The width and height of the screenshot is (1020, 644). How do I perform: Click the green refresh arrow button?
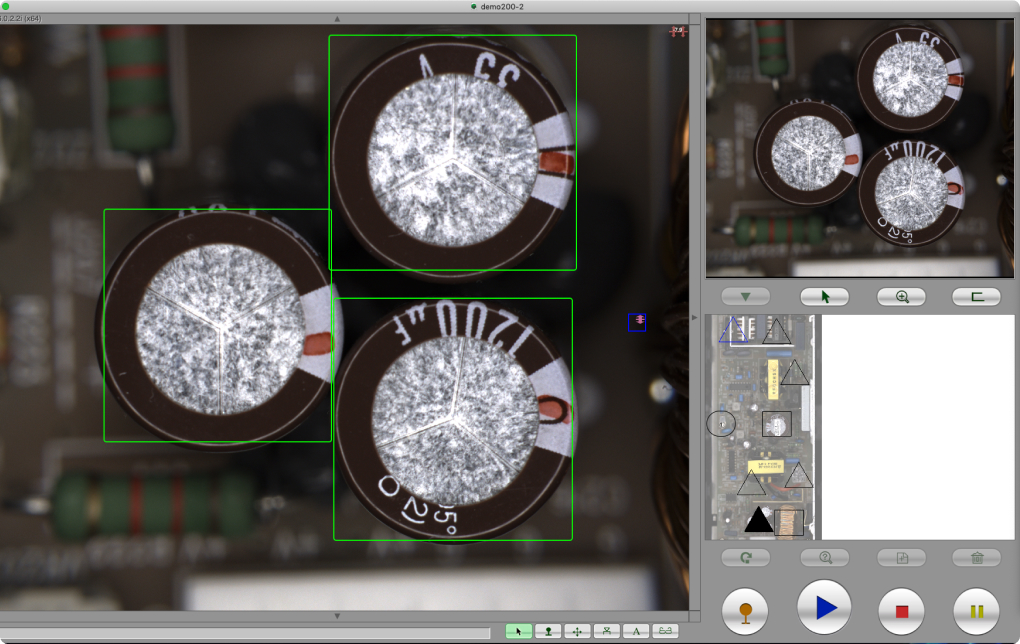[x=745, y=558]
